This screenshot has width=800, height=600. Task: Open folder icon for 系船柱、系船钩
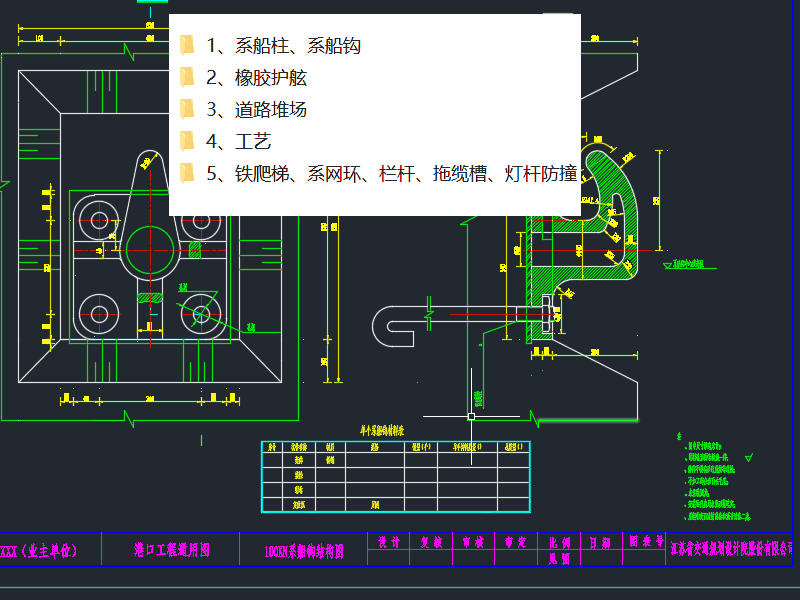[x=187, y=45]
